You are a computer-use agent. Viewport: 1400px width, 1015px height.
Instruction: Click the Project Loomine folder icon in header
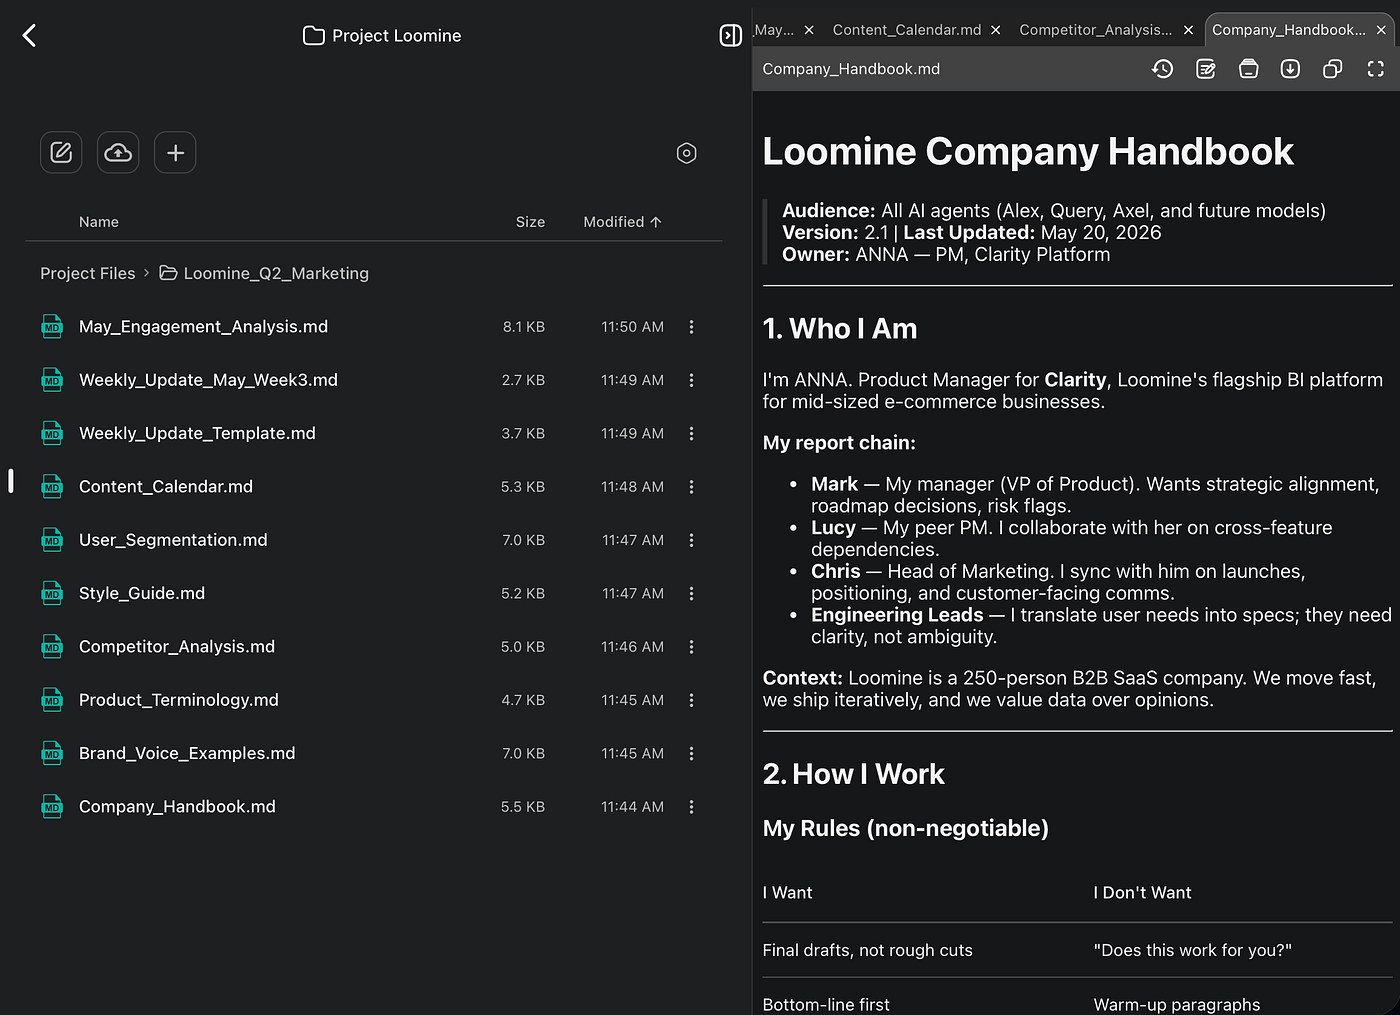[313, 36]
